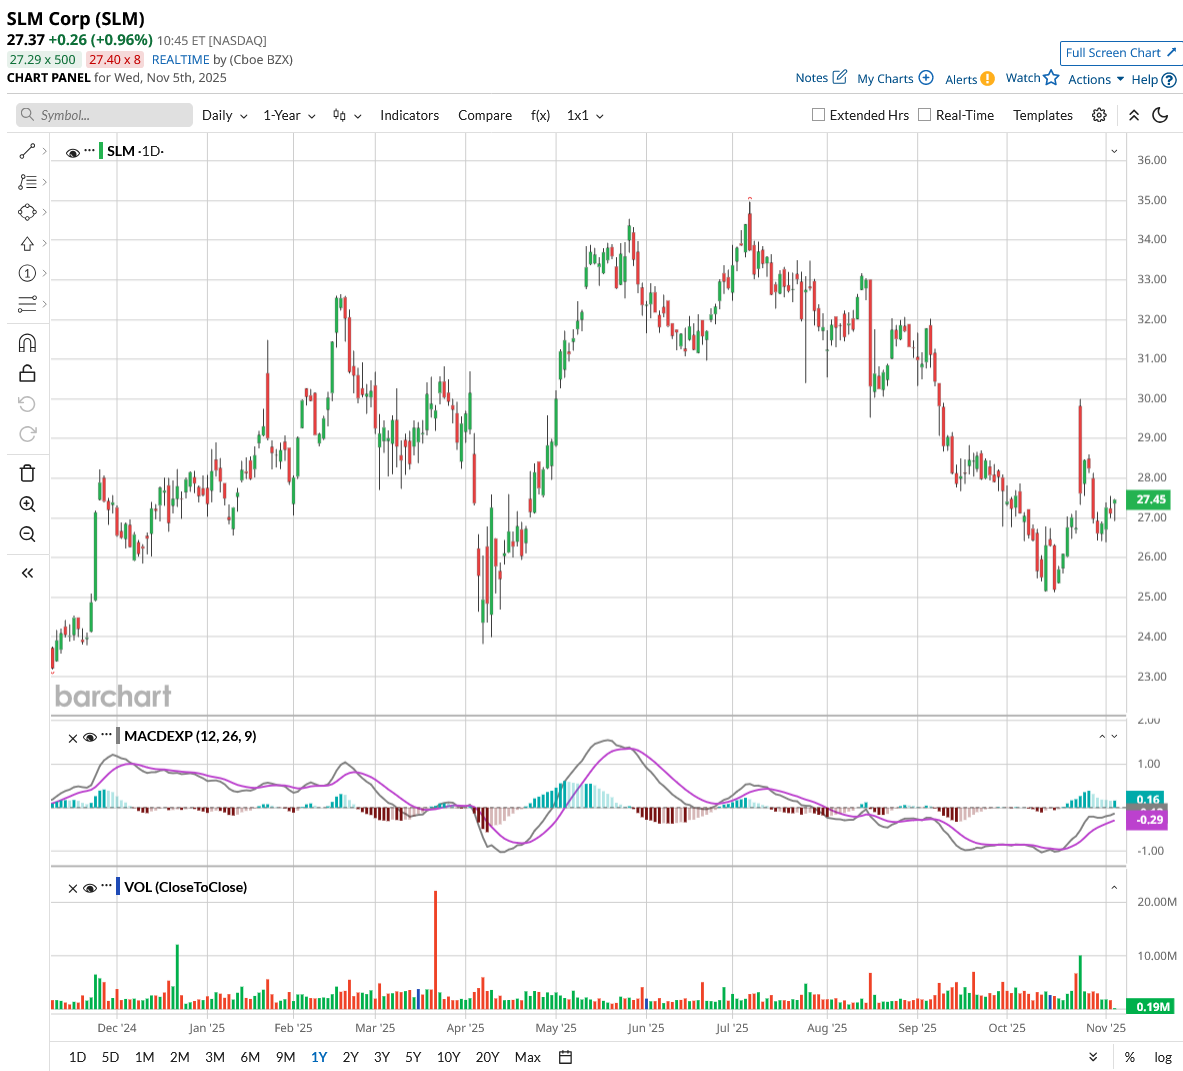Open the horizontal lines pattern tool
The width and height of the screenshot is (1183, 1071).
tap(27, 304)
